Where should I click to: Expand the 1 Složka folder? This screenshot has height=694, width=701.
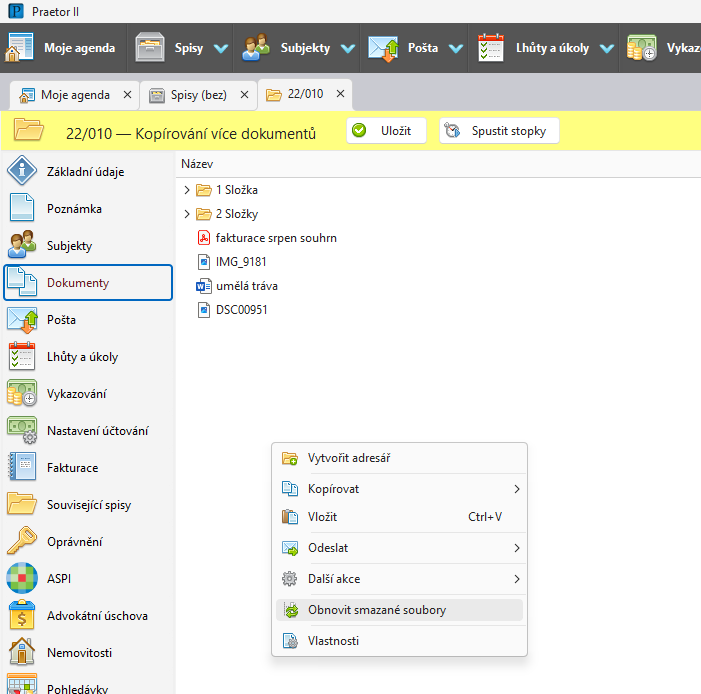187,190
